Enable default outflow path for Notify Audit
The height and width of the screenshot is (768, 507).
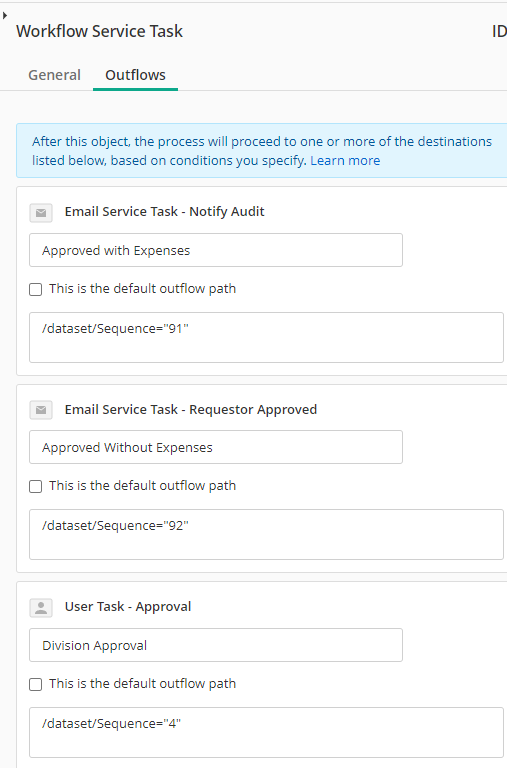(36, 289)
